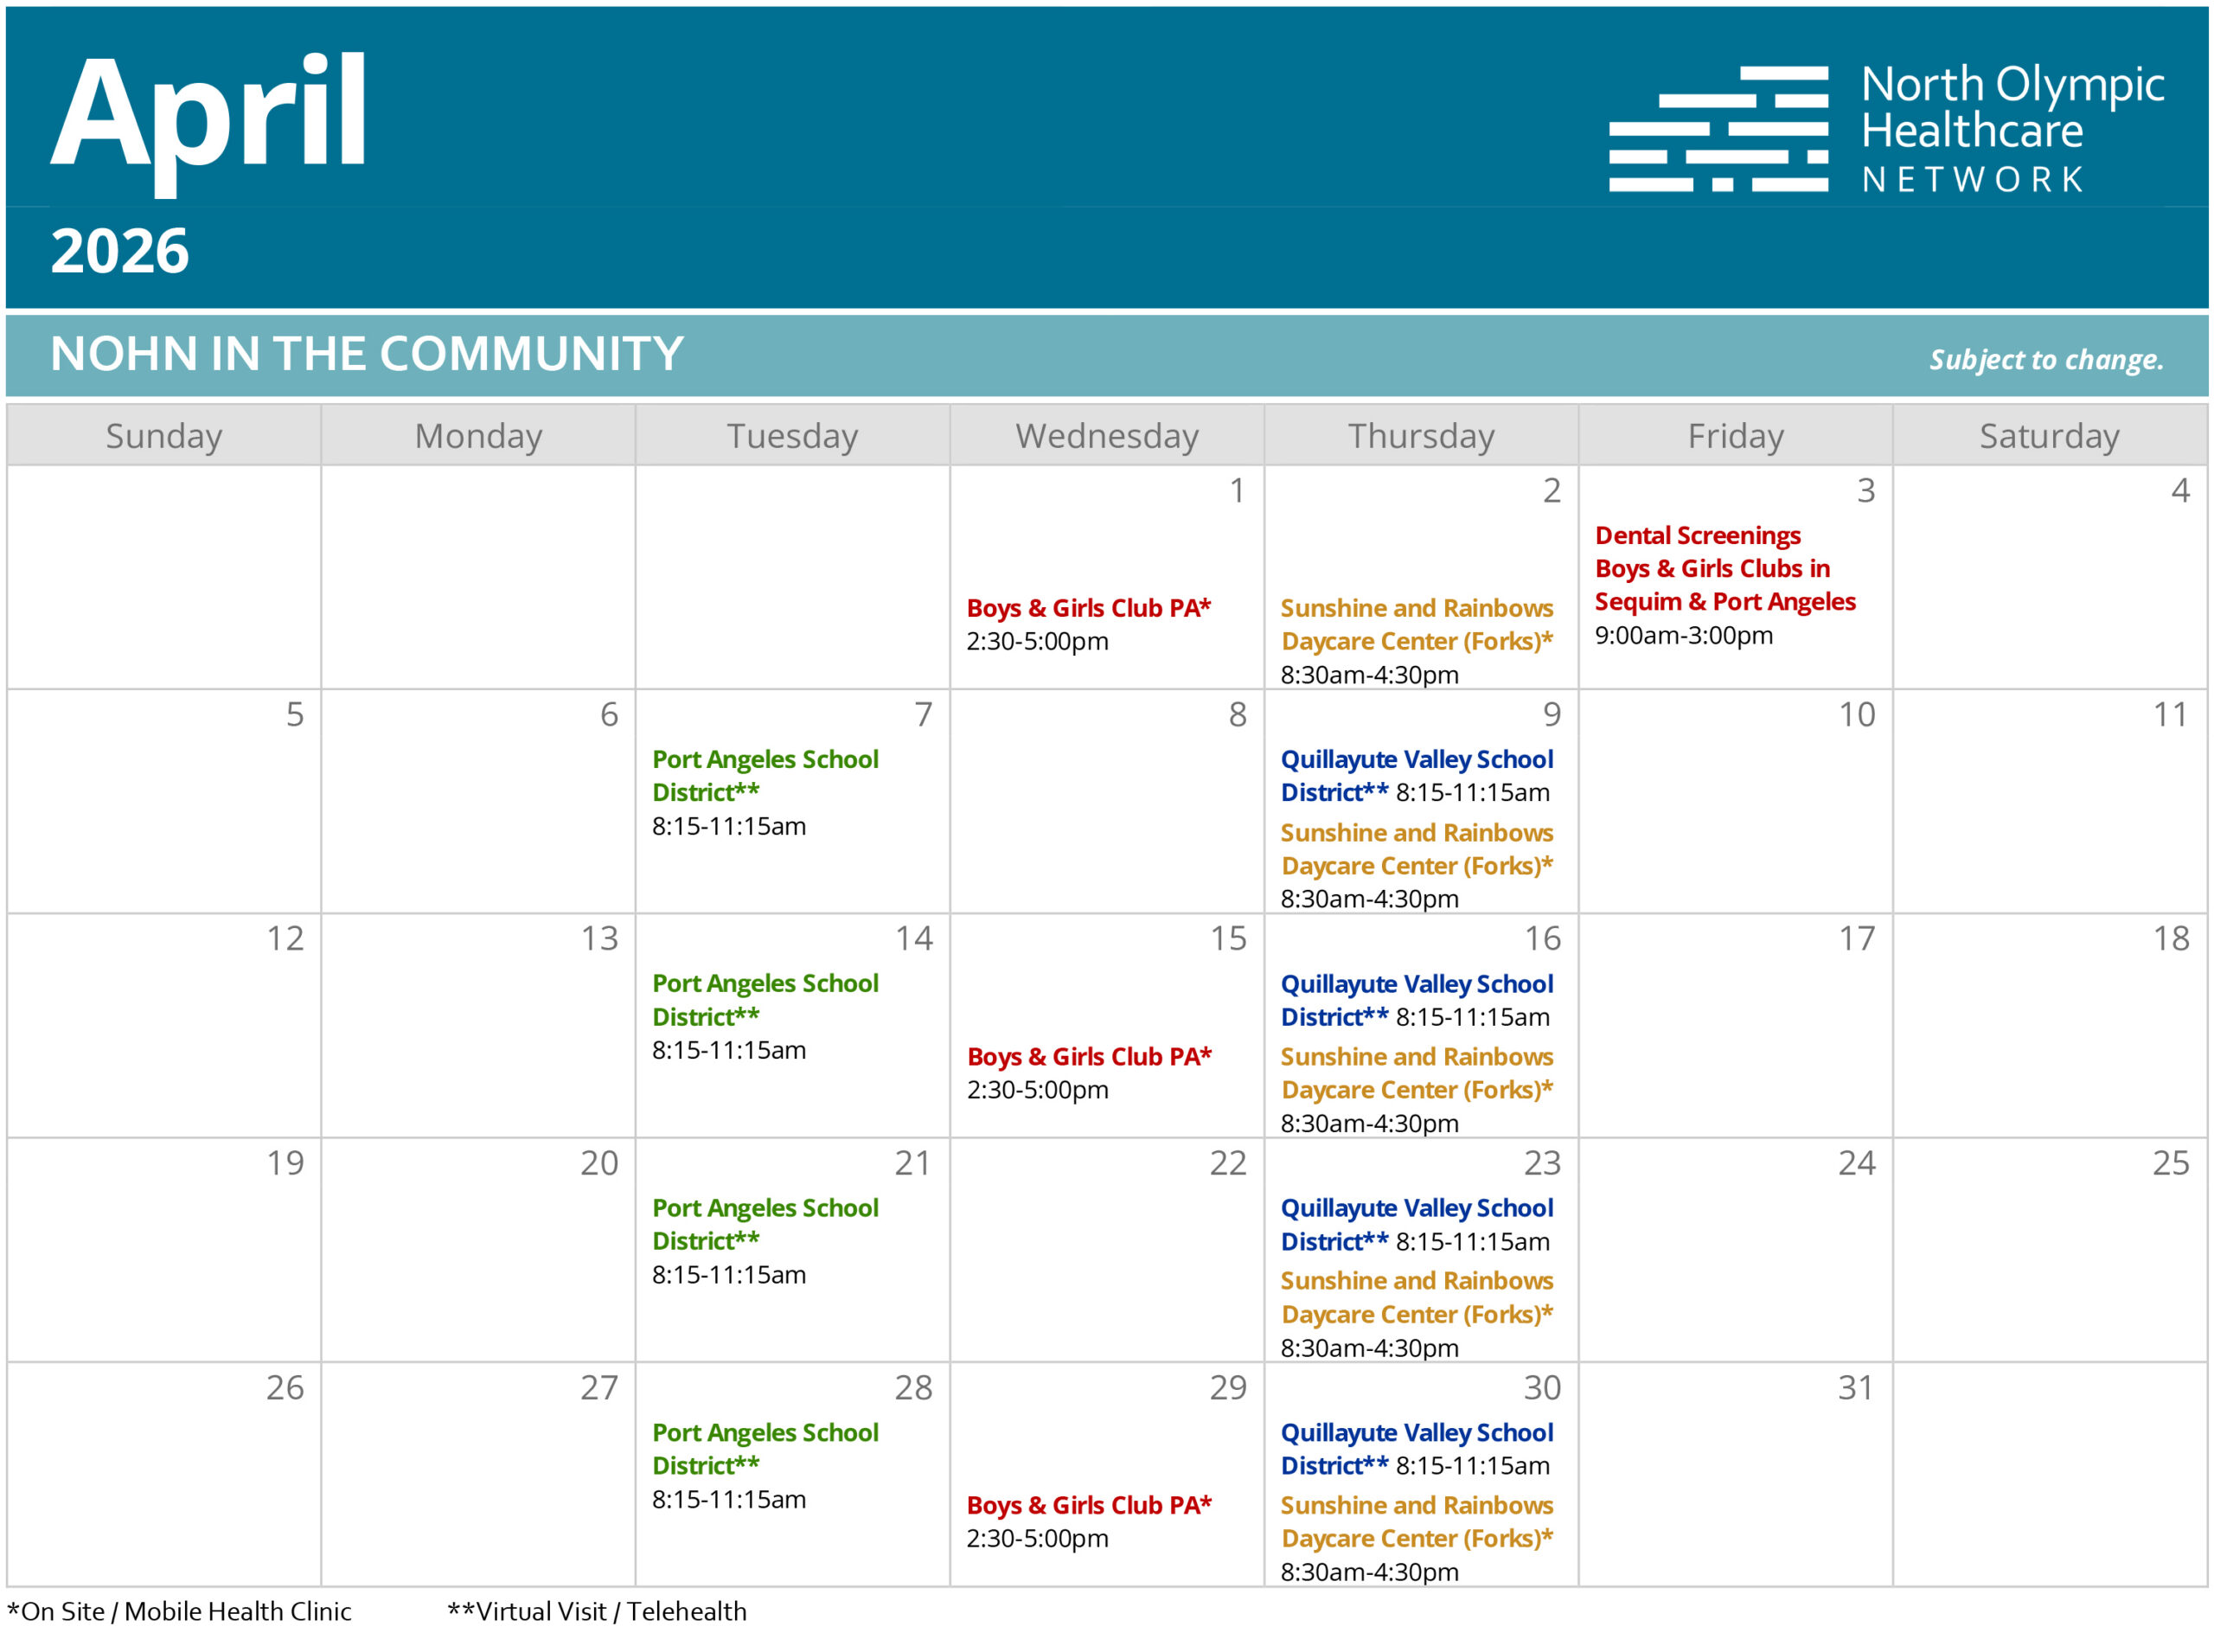
Task: Click the date number 31 cell
Action: [x=1855, y=1387]
